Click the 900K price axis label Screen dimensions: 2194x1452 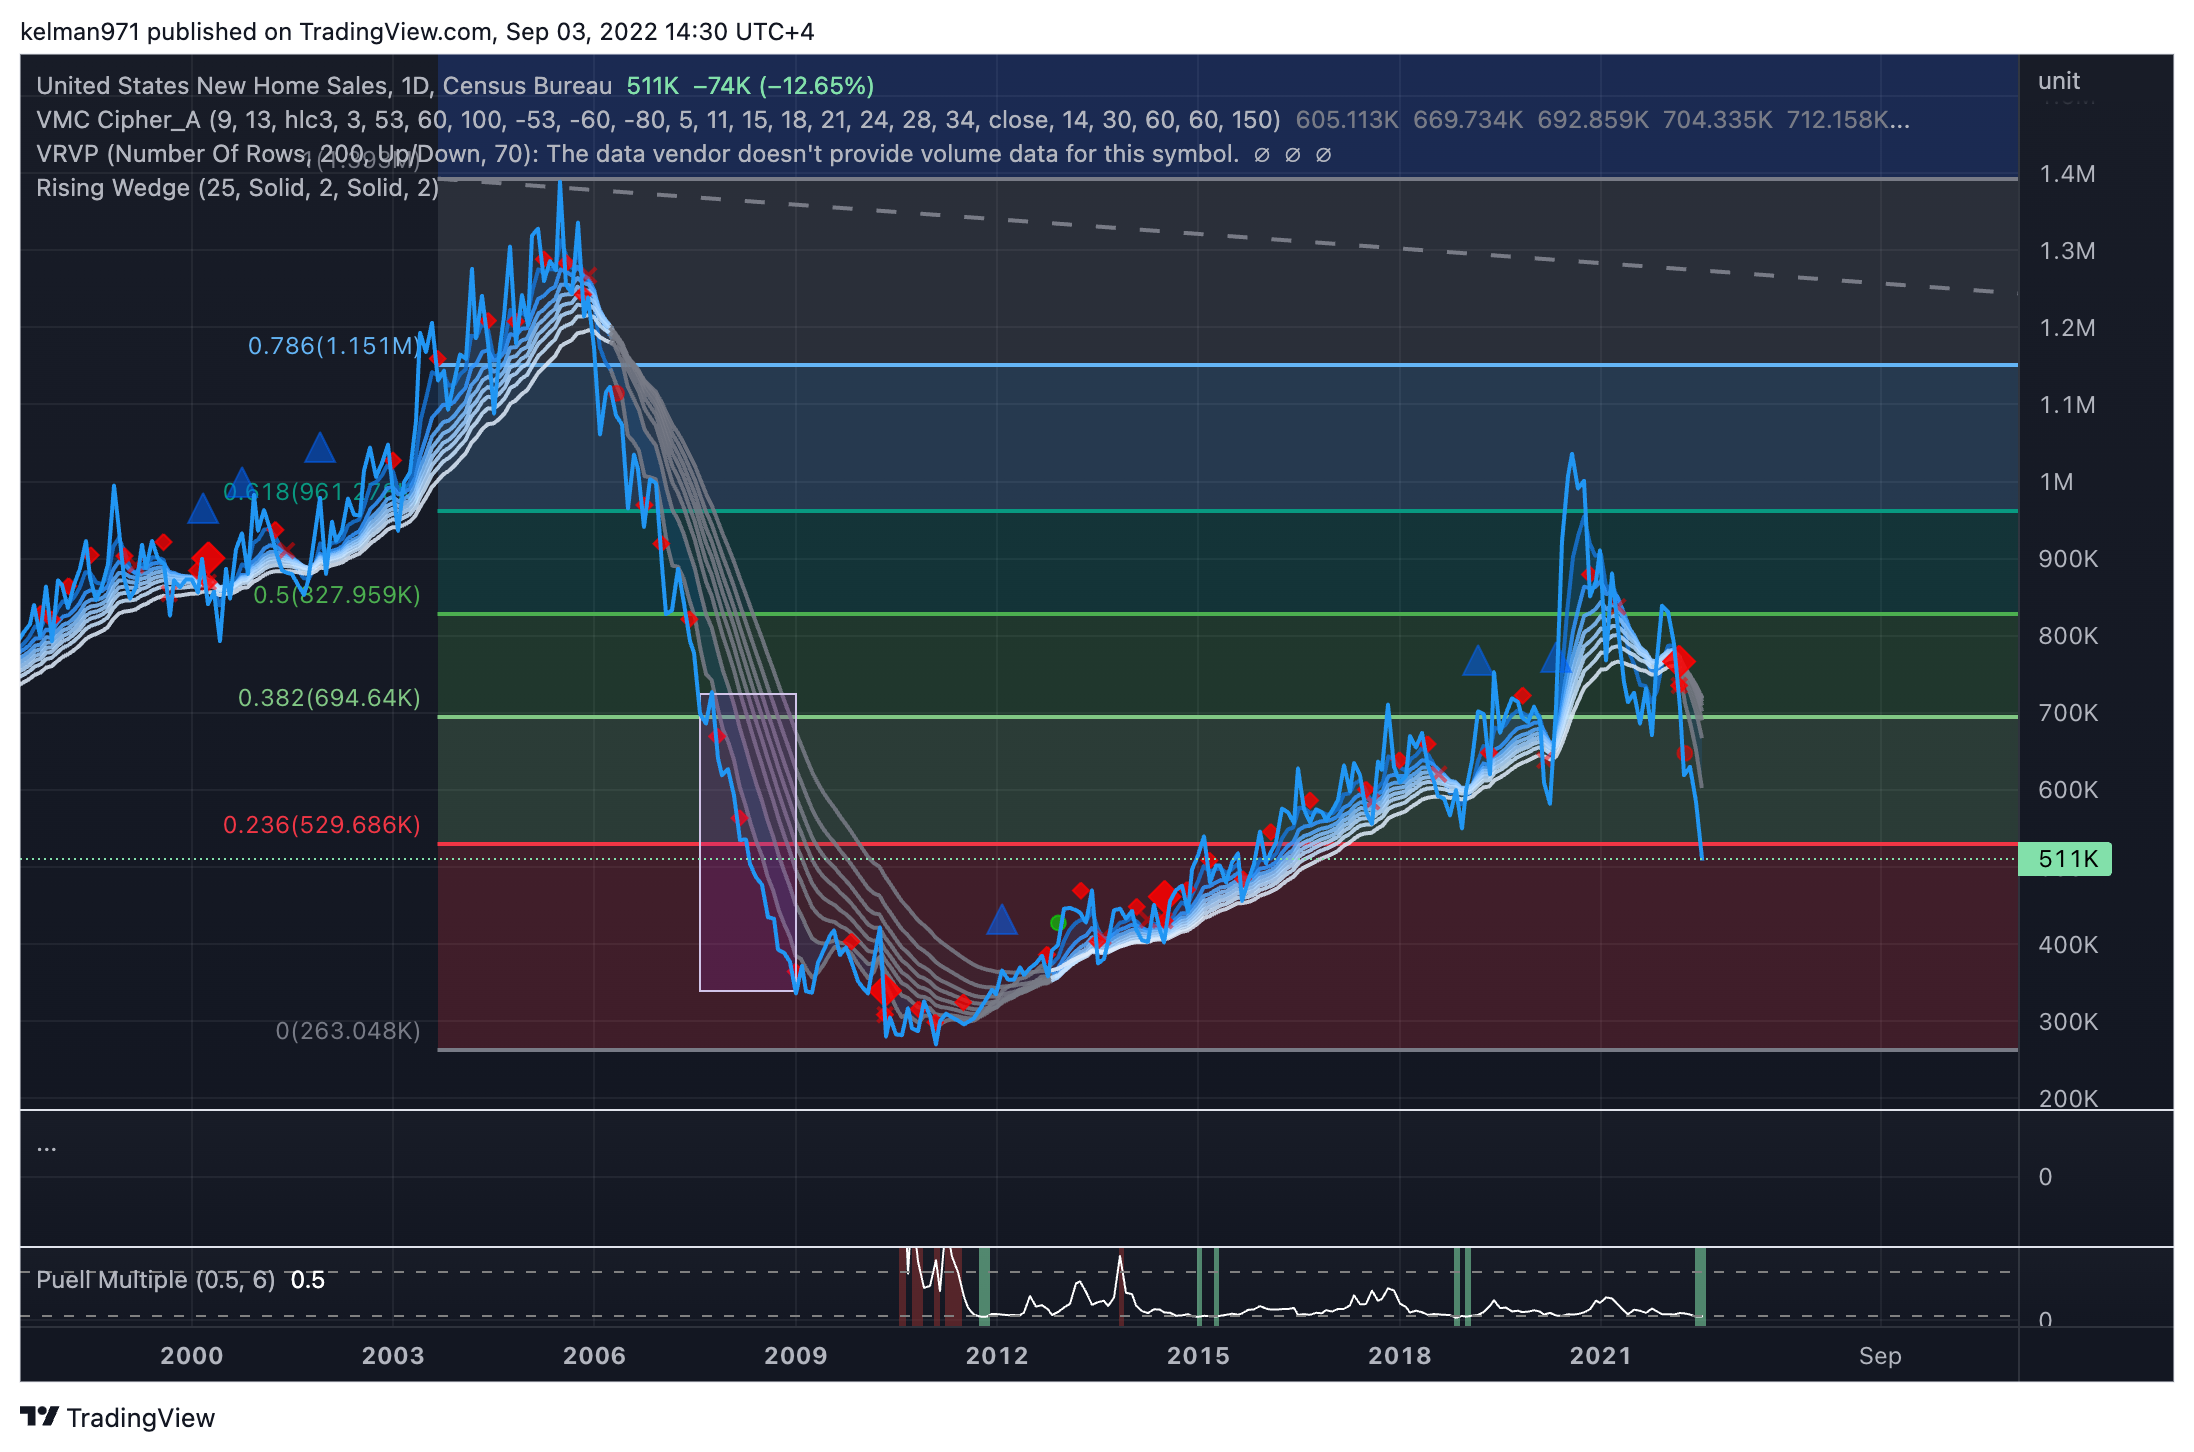click(2068, 559)
